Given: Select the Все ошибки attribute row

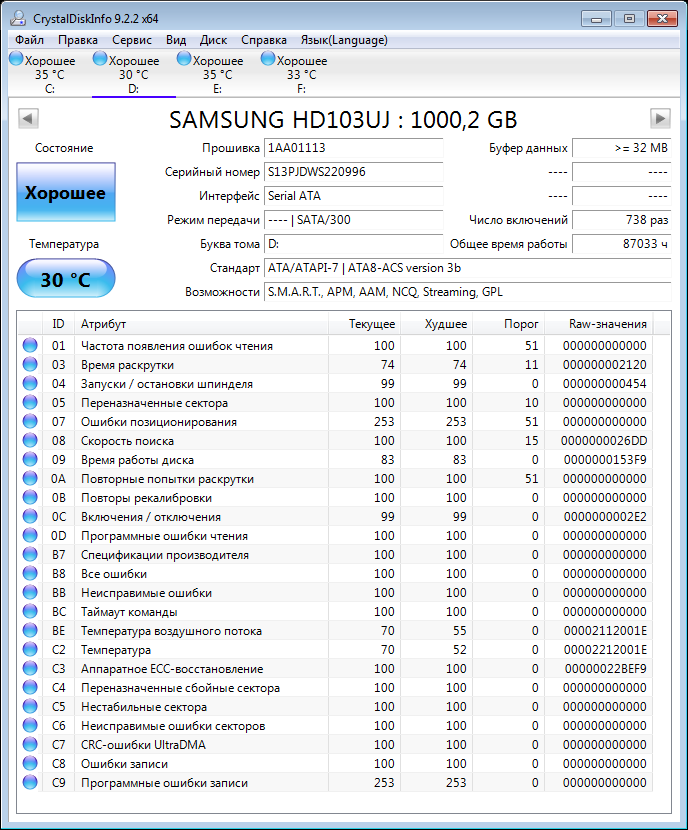Looking at the screenshot, I should 334,574.
